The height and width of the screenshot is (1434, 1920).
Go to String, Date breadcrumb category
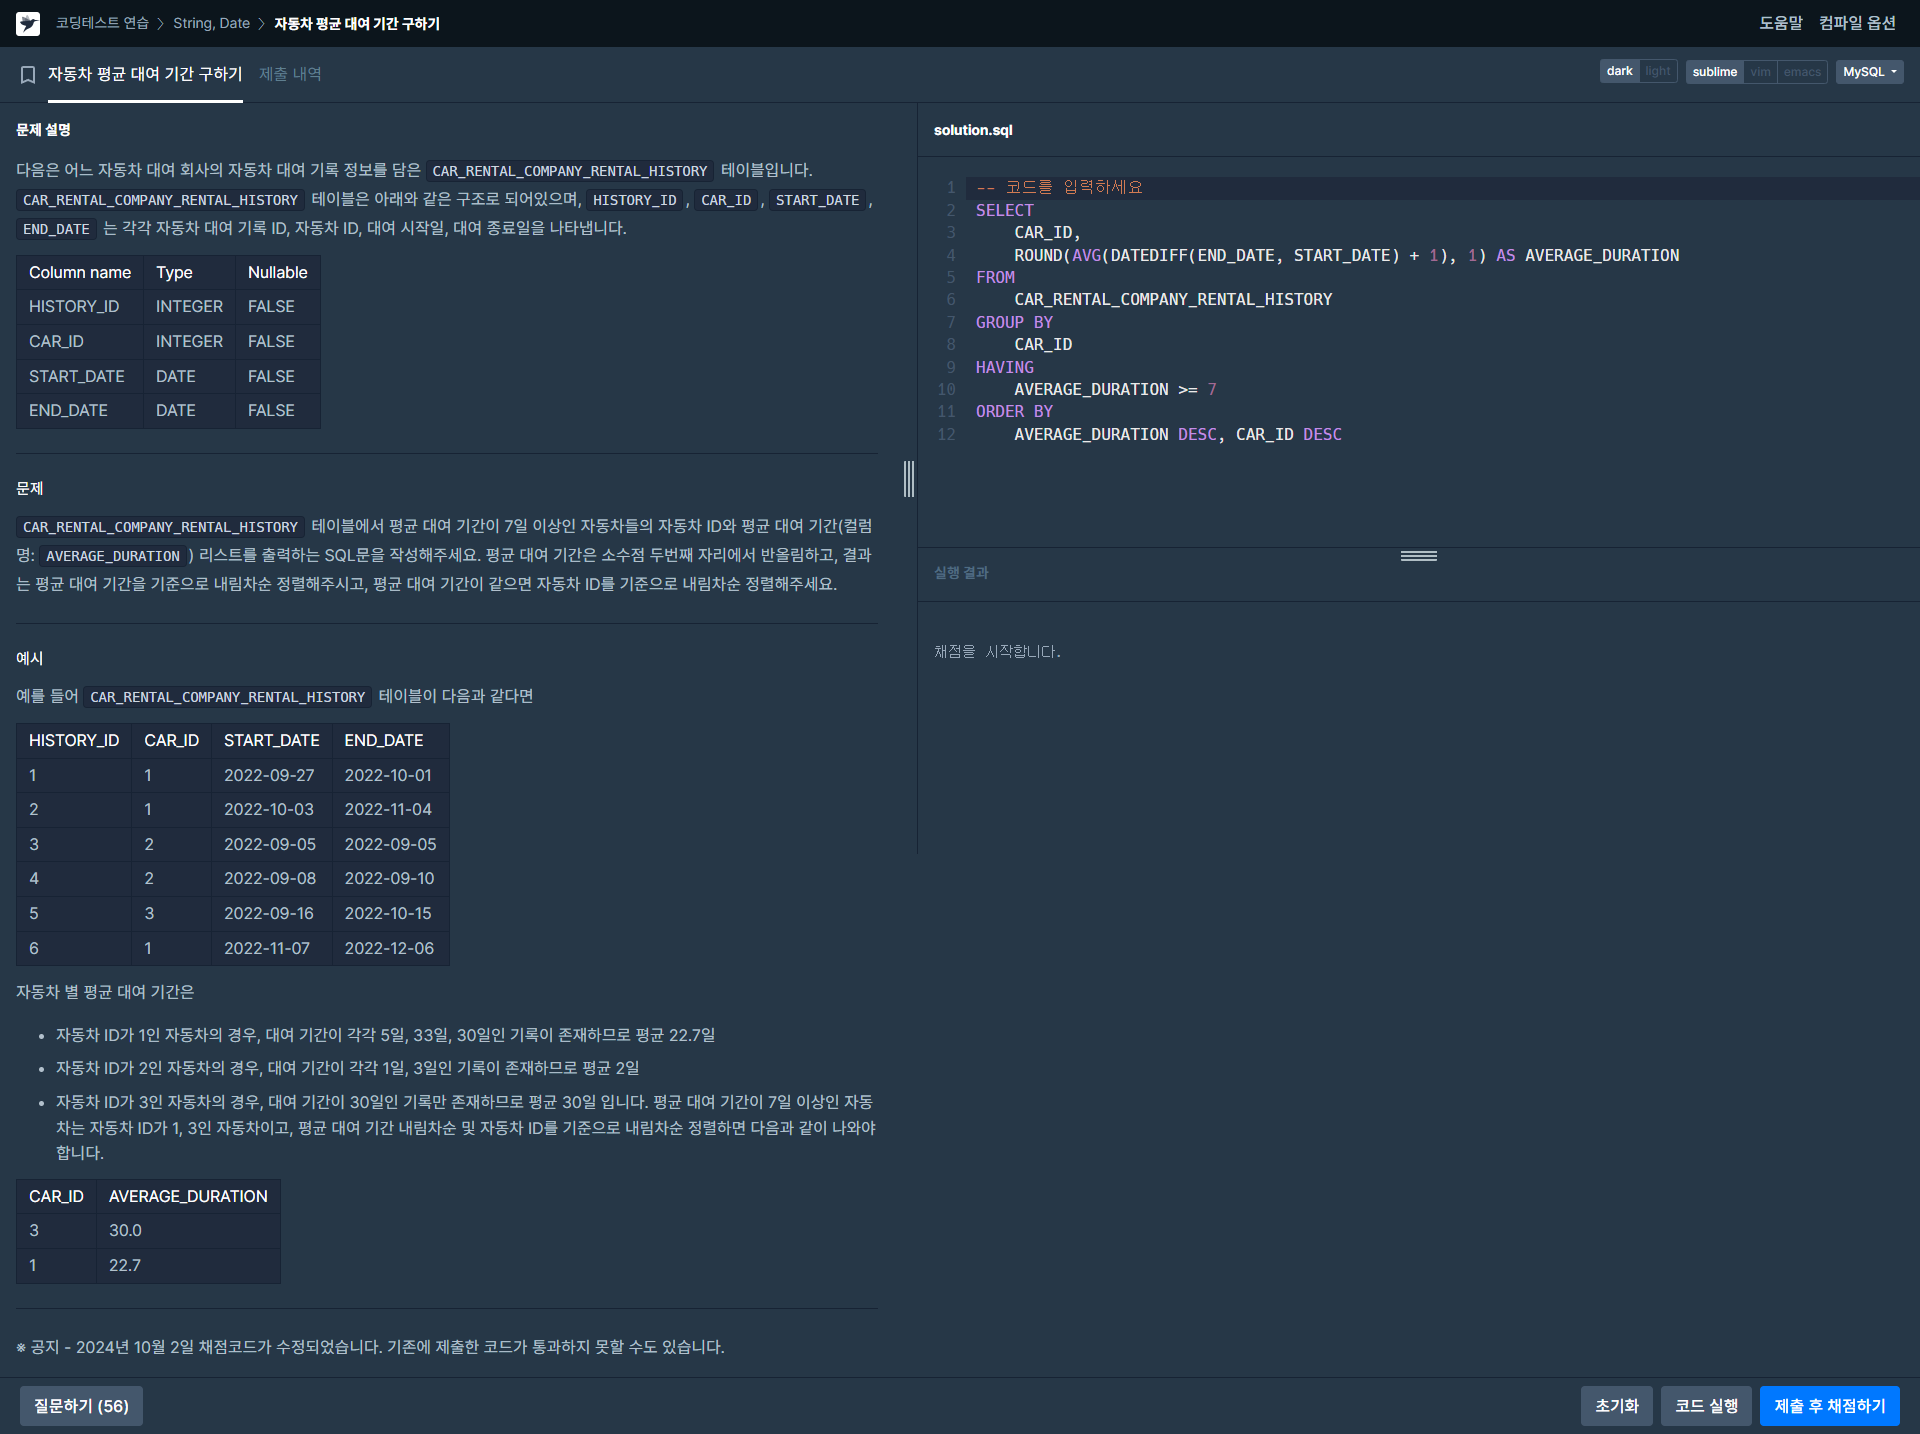point(211,23)
